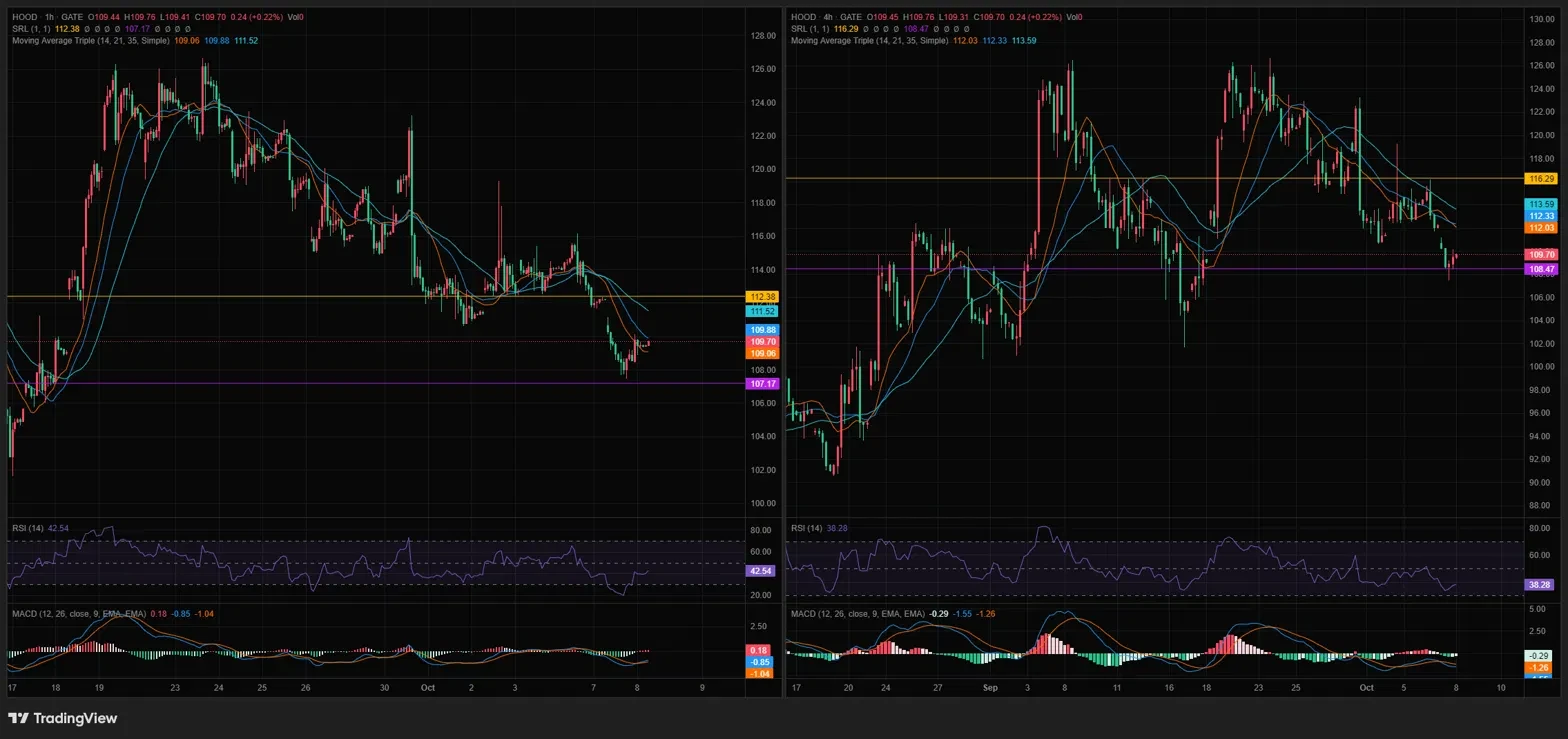Click the teal 111.52 price axis label
The image size is (1568, 739).
763,311
